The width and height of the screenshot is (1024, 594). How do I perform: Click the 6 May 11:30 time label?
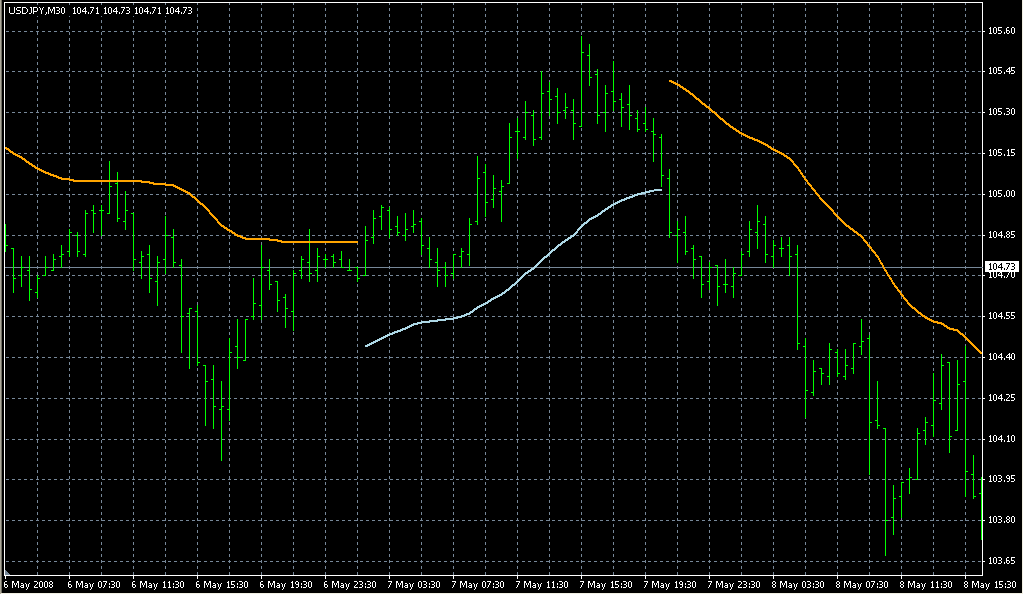point(158,584)
